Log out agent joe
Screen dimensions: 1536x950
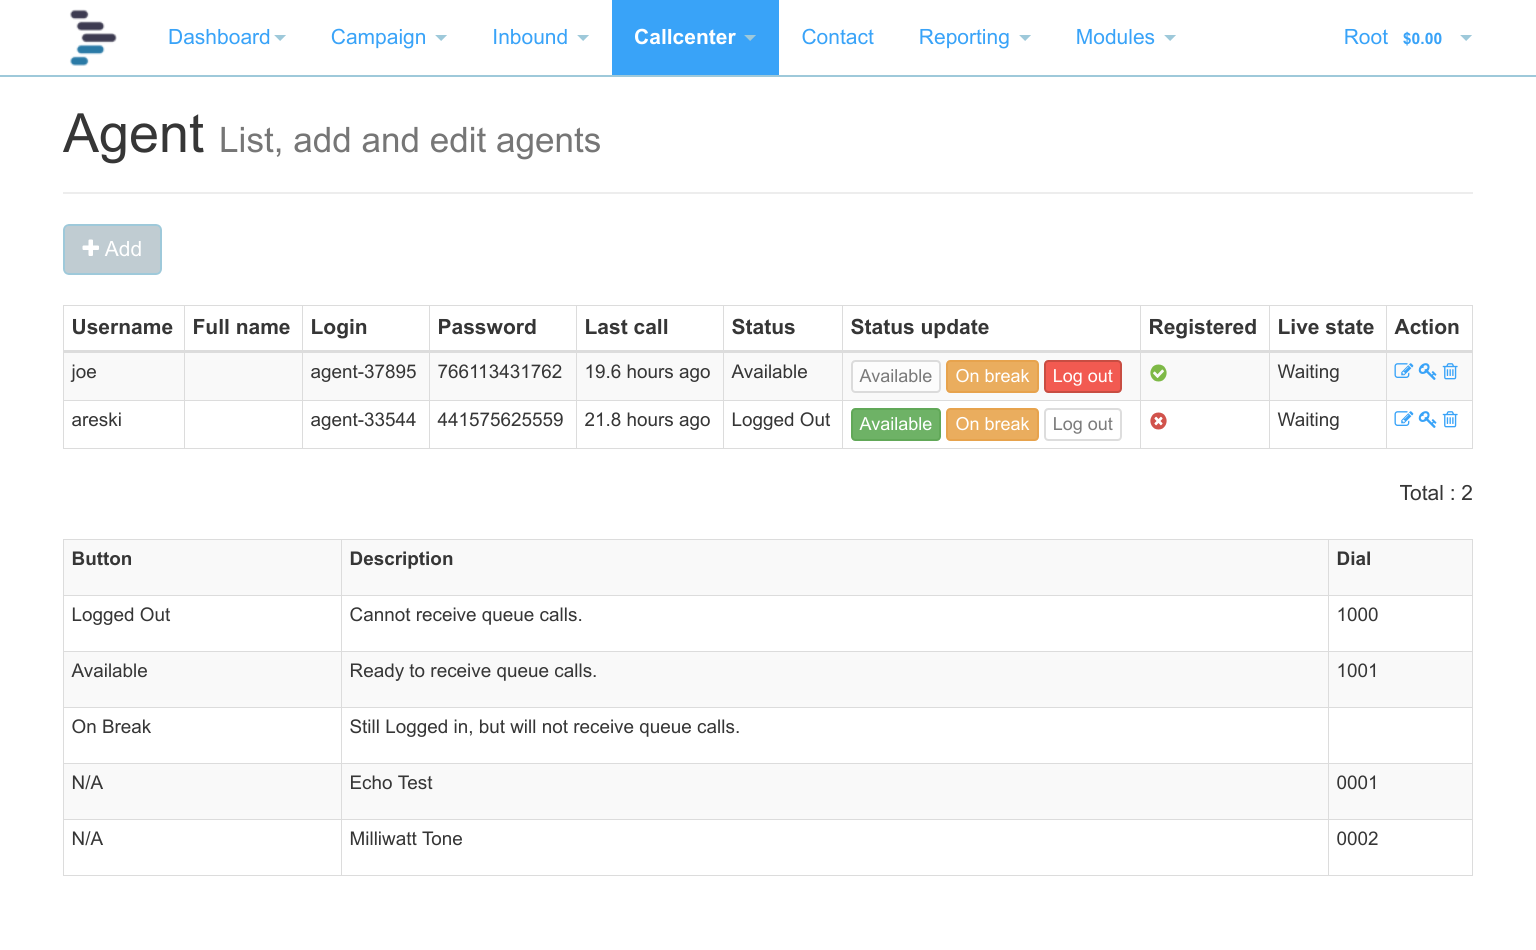pos(1082,376)
